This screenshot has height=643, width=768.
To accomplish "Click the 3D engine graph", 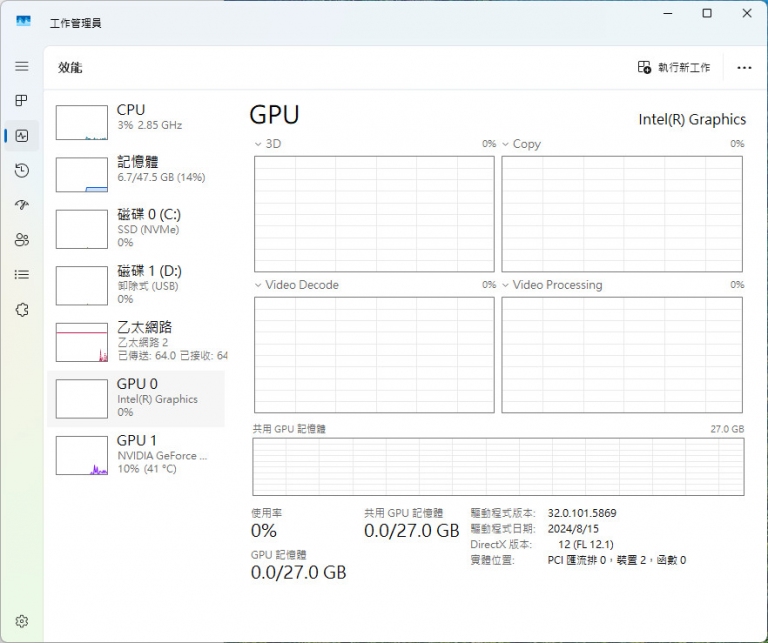I will click(x=374, y=214).
